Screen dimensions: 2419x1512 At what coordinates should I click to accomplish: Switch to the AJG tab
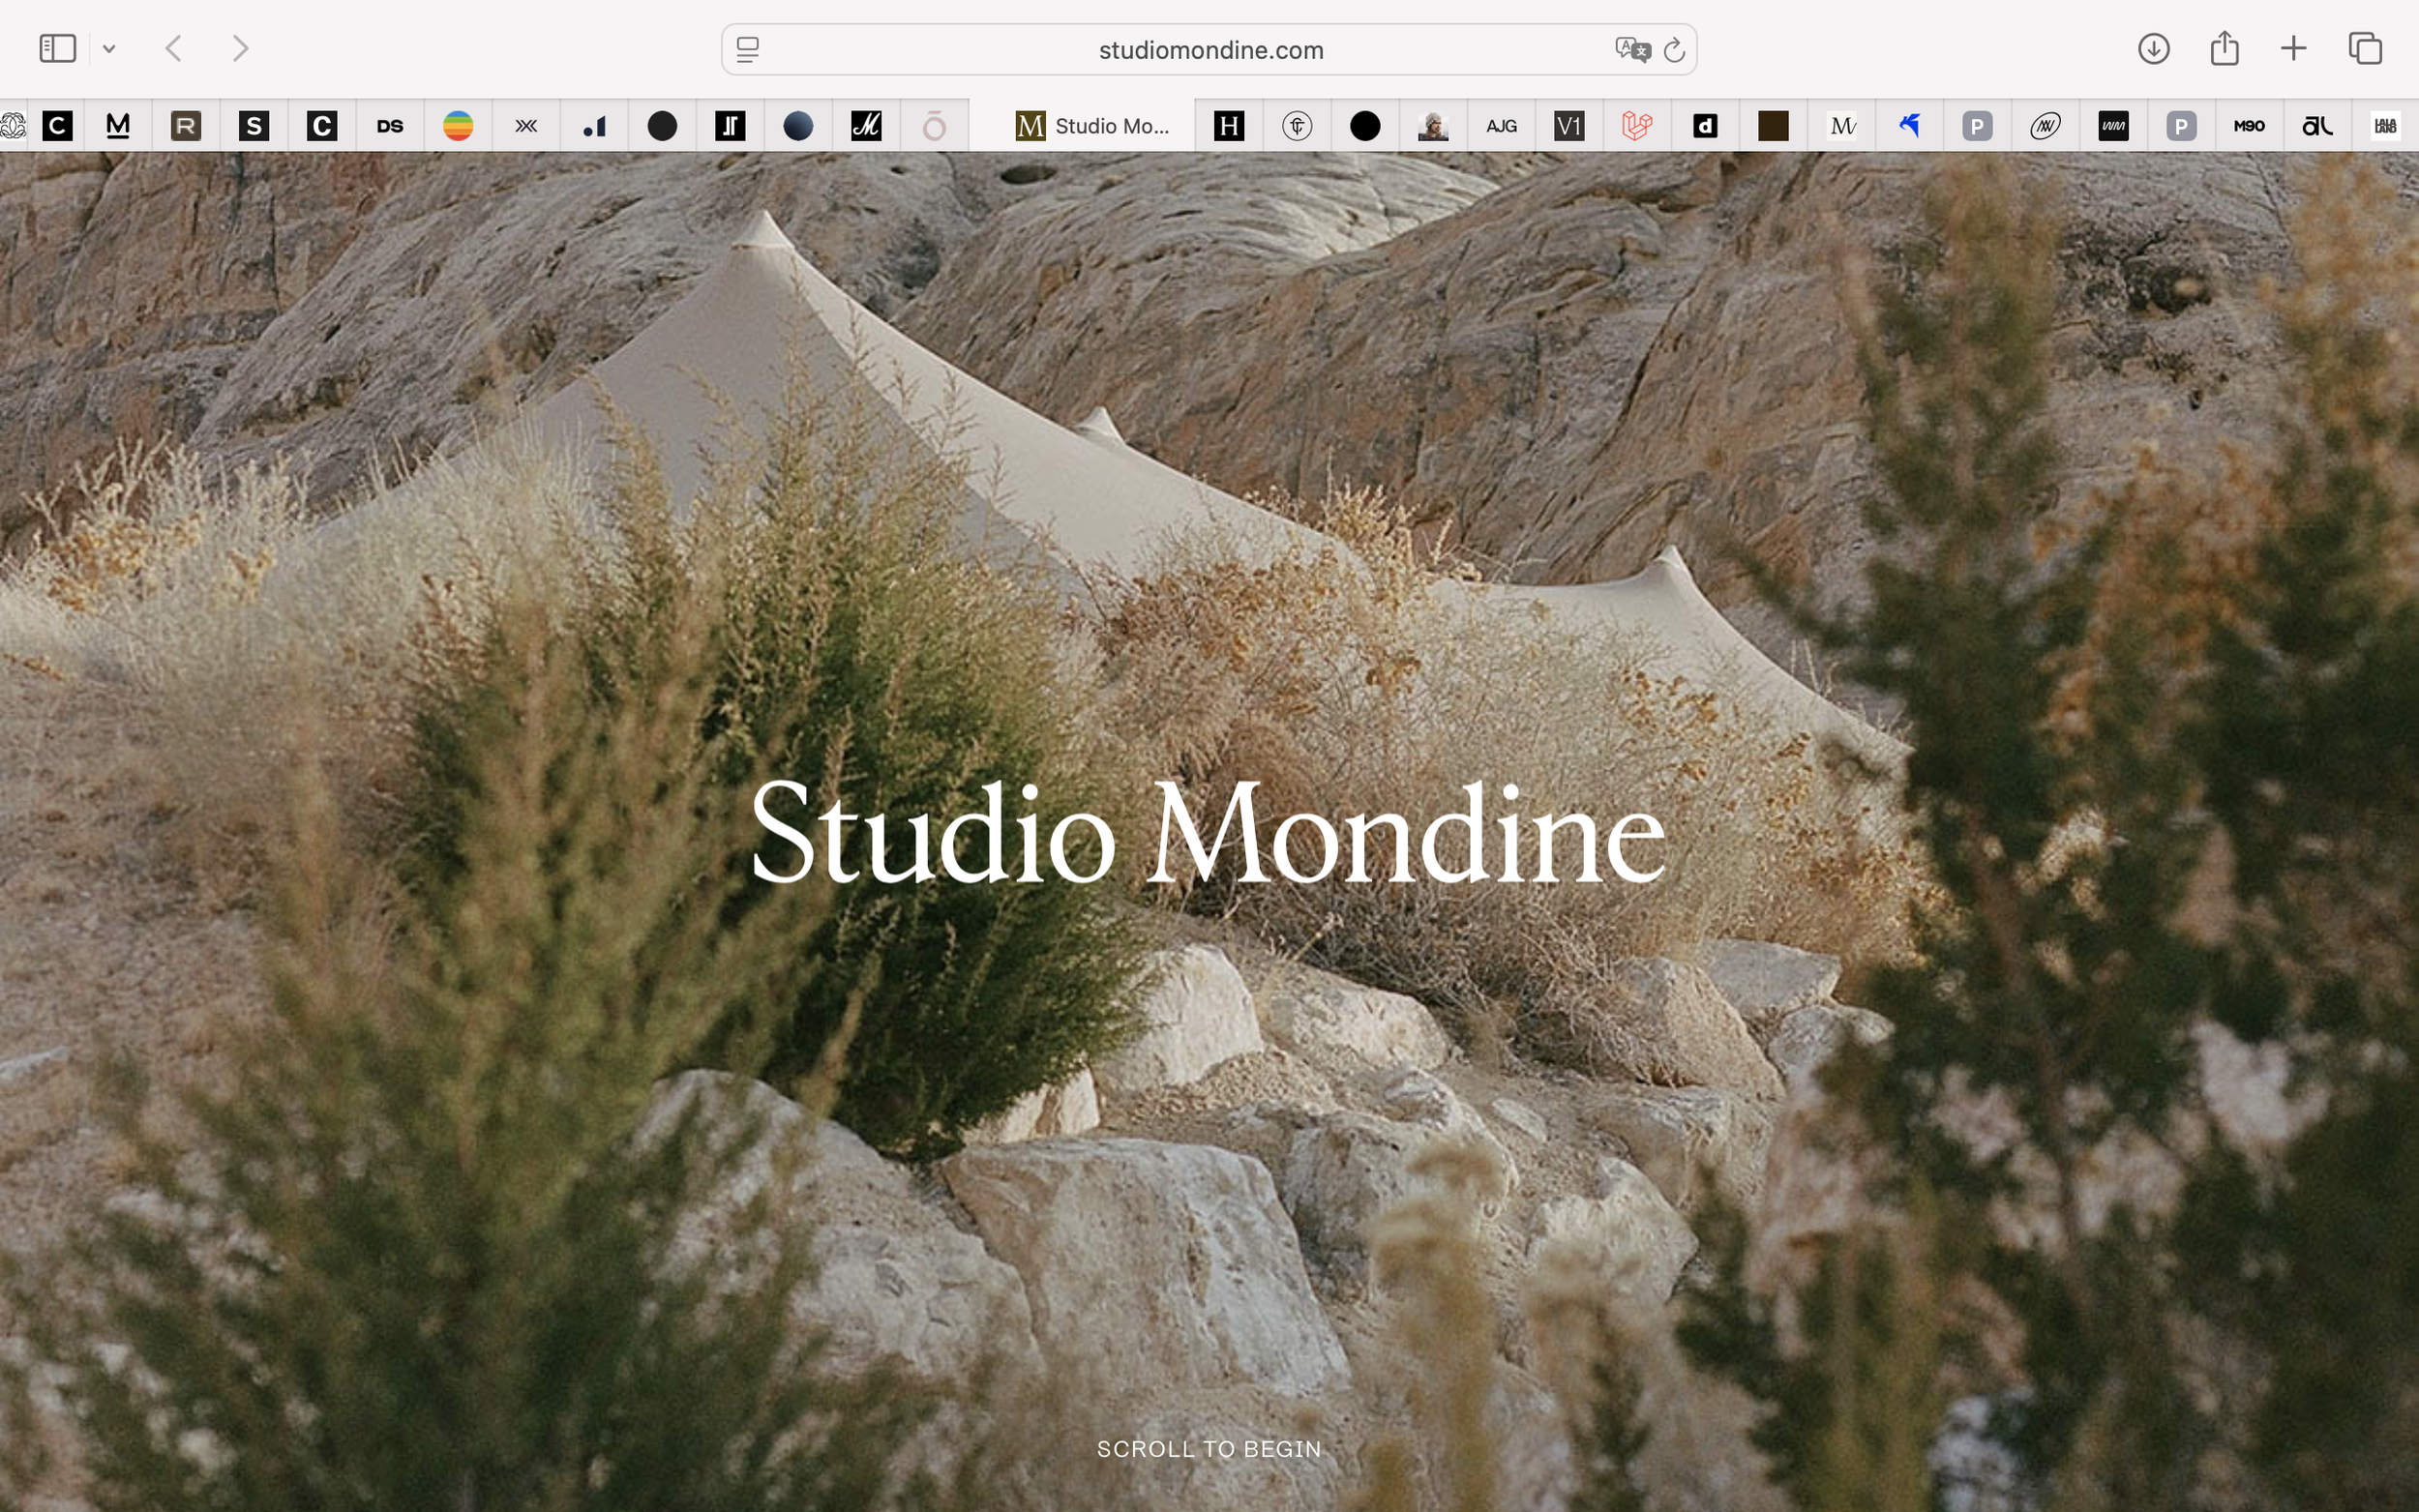[1501, 126]
